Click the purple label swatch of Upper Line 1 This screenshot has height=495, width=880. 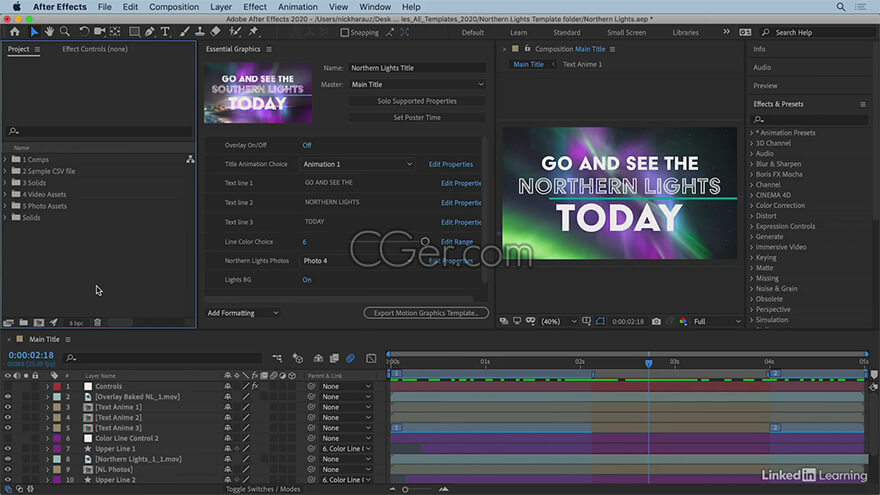click(x=57, y=449)
